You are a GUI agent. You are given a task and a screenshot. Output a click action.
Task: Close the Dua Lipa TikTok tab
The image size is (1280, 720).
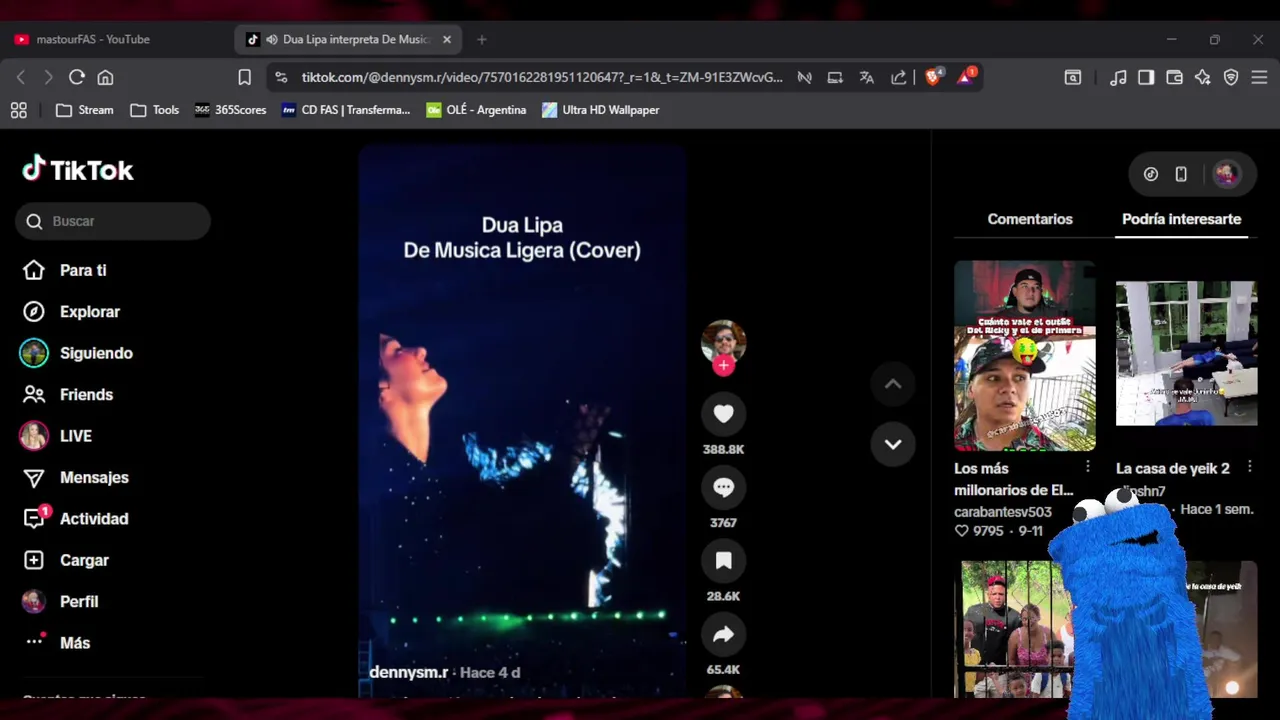click(x=447, y=39)
